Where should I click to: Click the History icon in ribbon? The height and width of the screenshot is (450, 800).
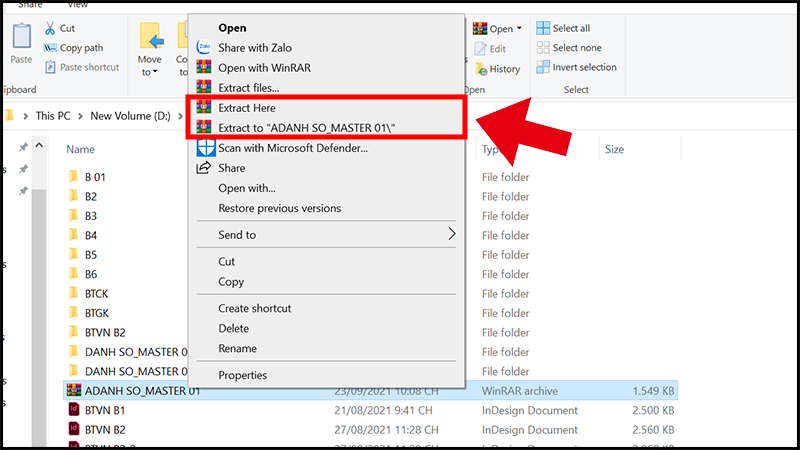click(481, 69)
